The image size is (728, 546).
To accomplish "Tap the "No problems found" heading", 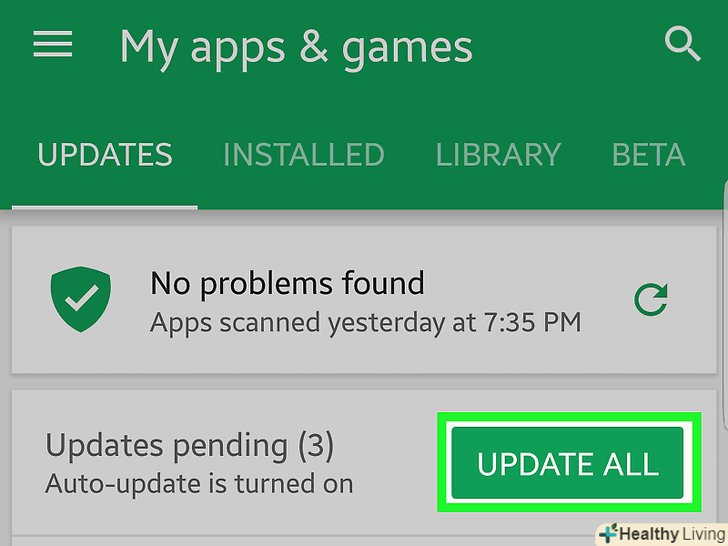I will [x=287, y=283].
